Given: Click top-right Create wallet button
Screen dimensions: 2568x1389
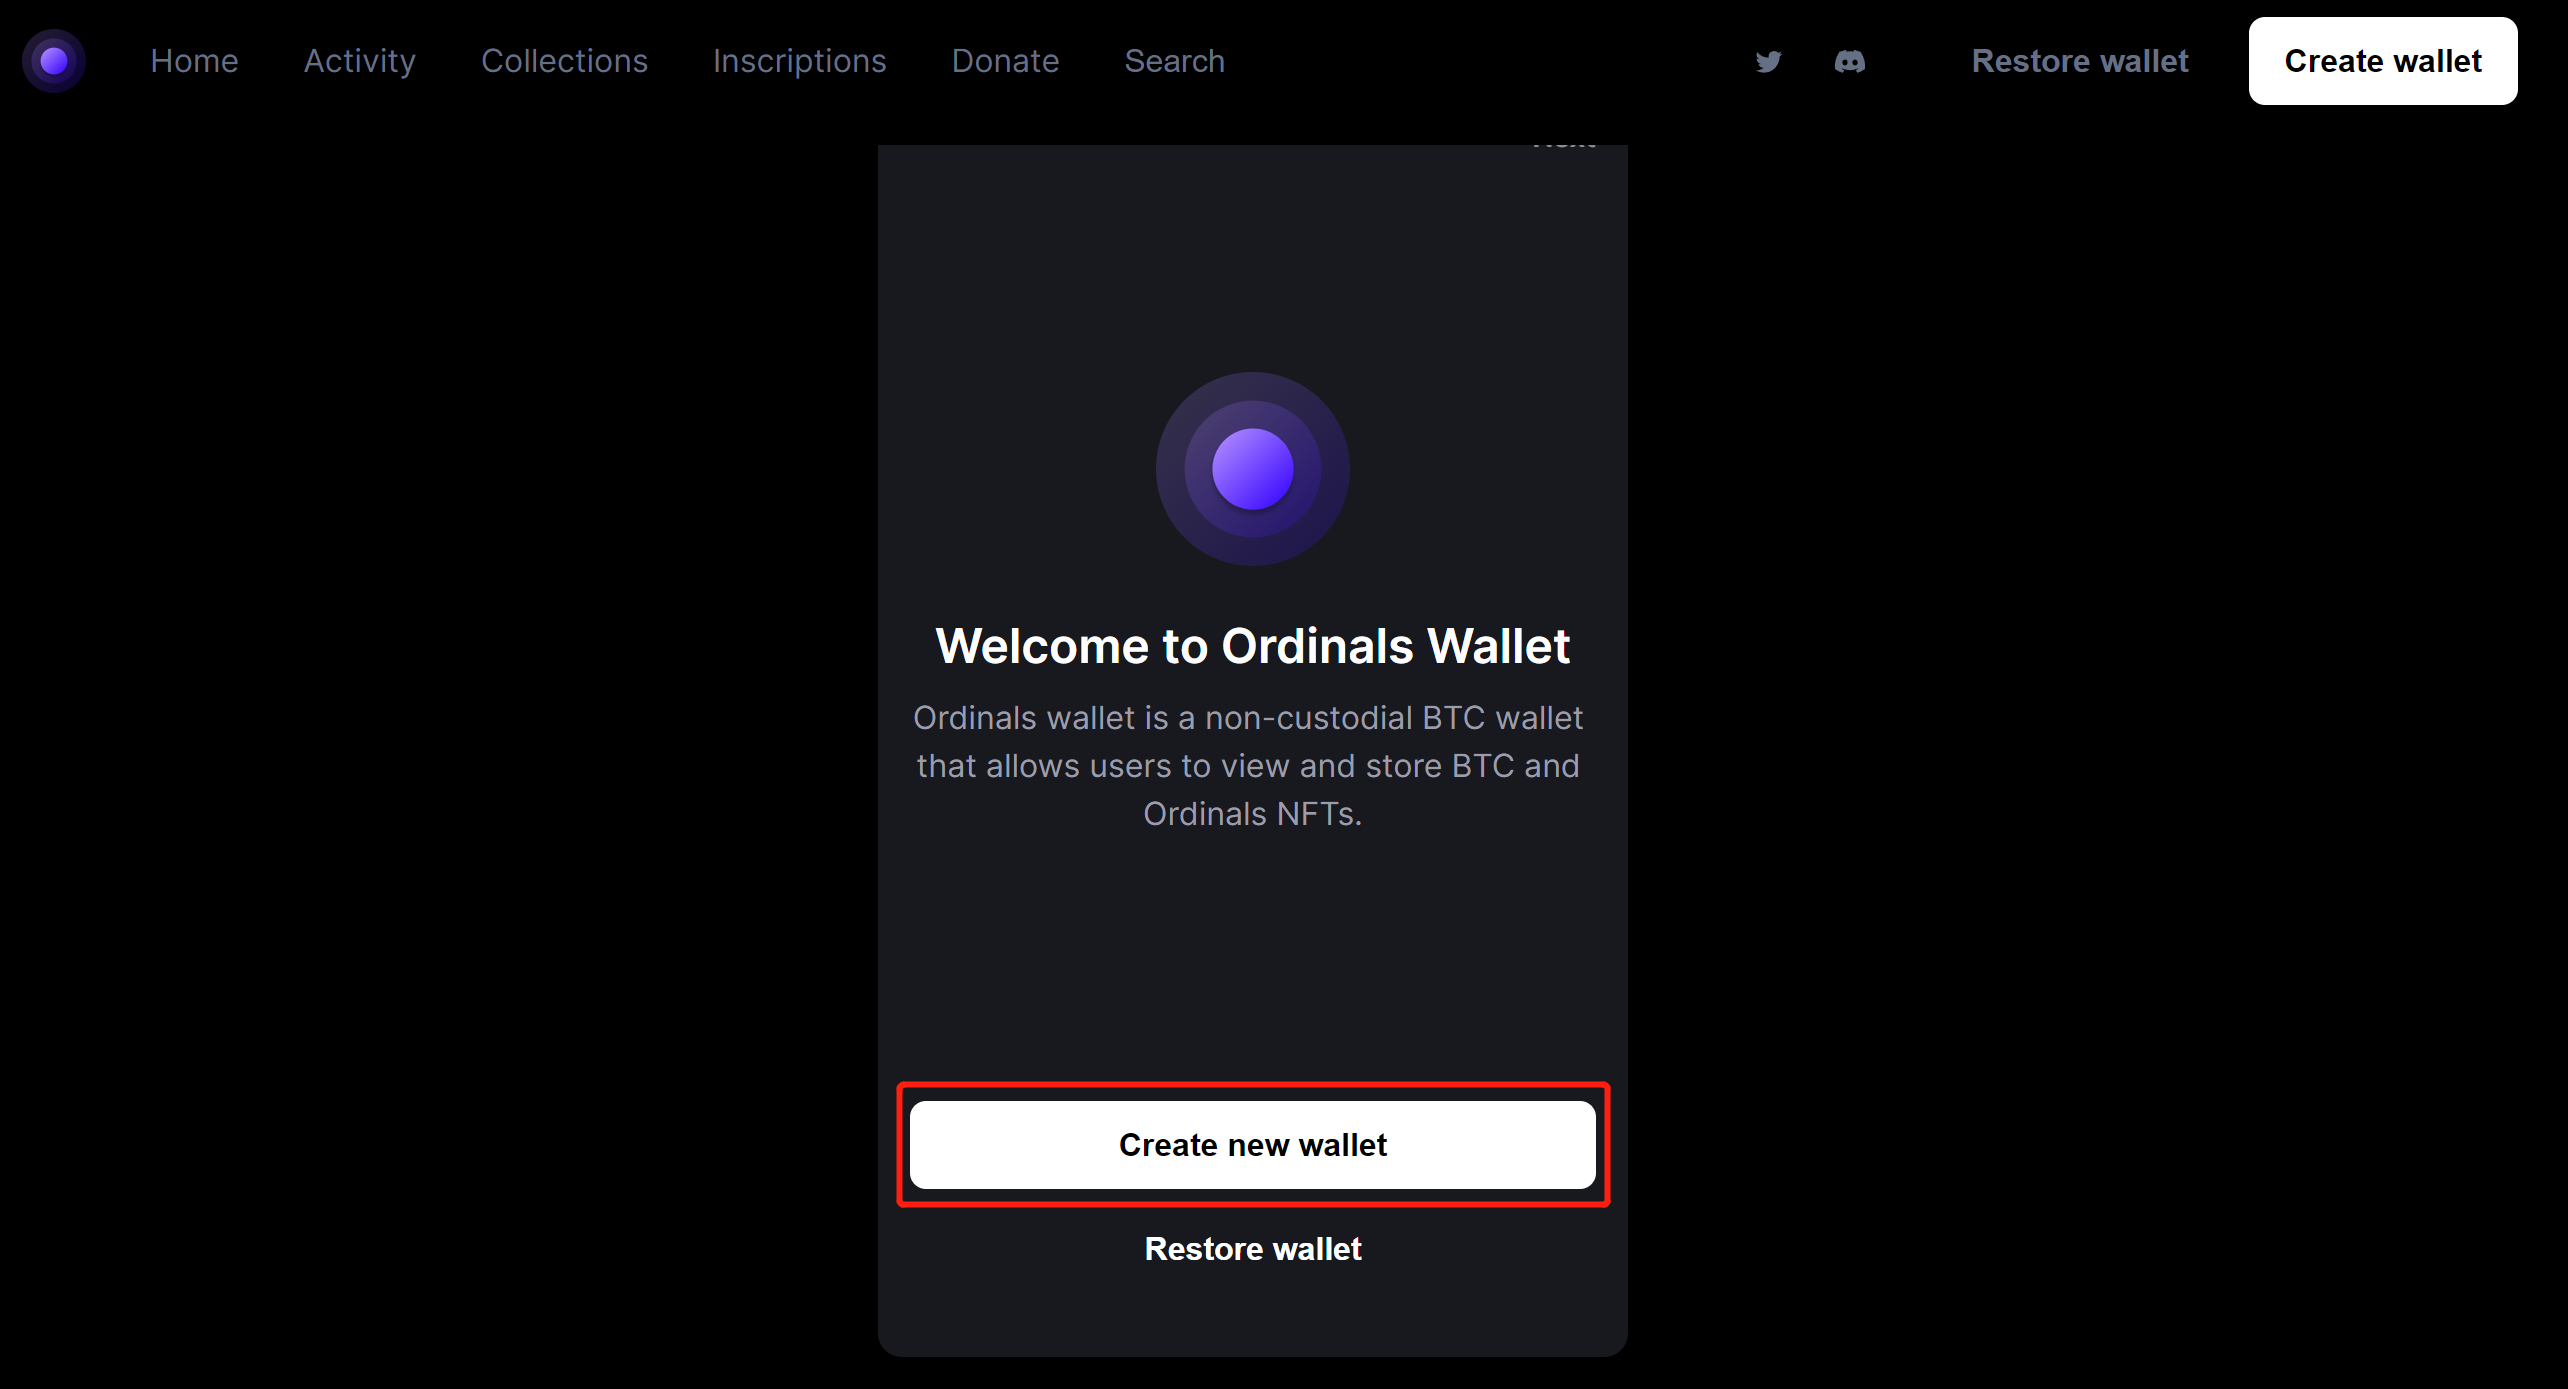Looking at the screenshot, I should [2380, 62].
